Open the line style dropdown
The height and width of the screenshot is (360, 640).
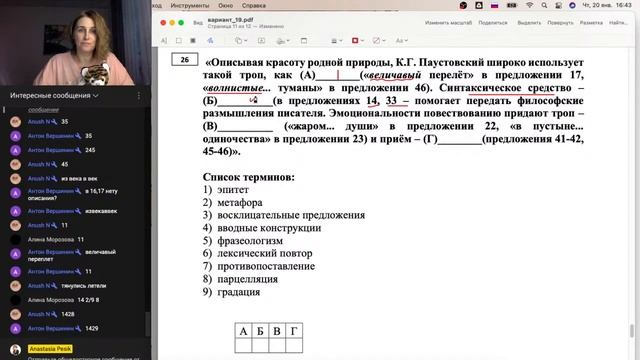pyautogui.click(x=336, y=41)
